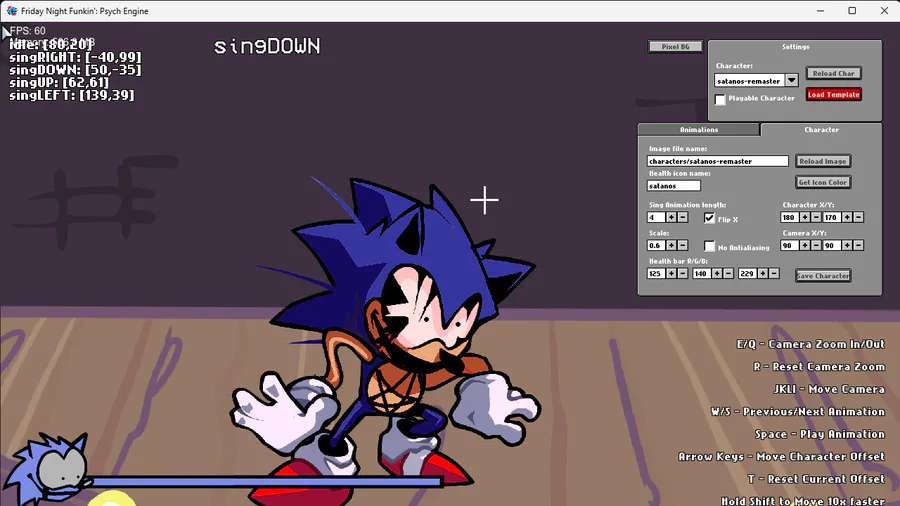Click plus next to second Camera X/Y field
Image resolution: width=900 pixels, height=506 pixels.
click(847, 246)
